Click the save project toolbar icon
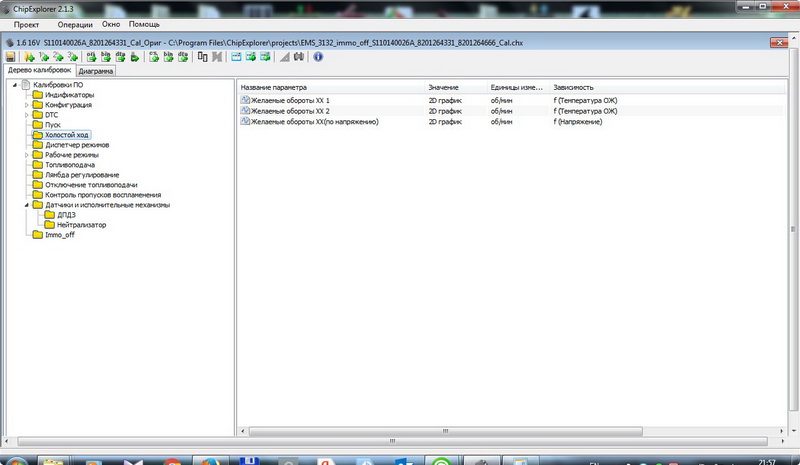The image size is (800, 465). click(x=10, y=57)
